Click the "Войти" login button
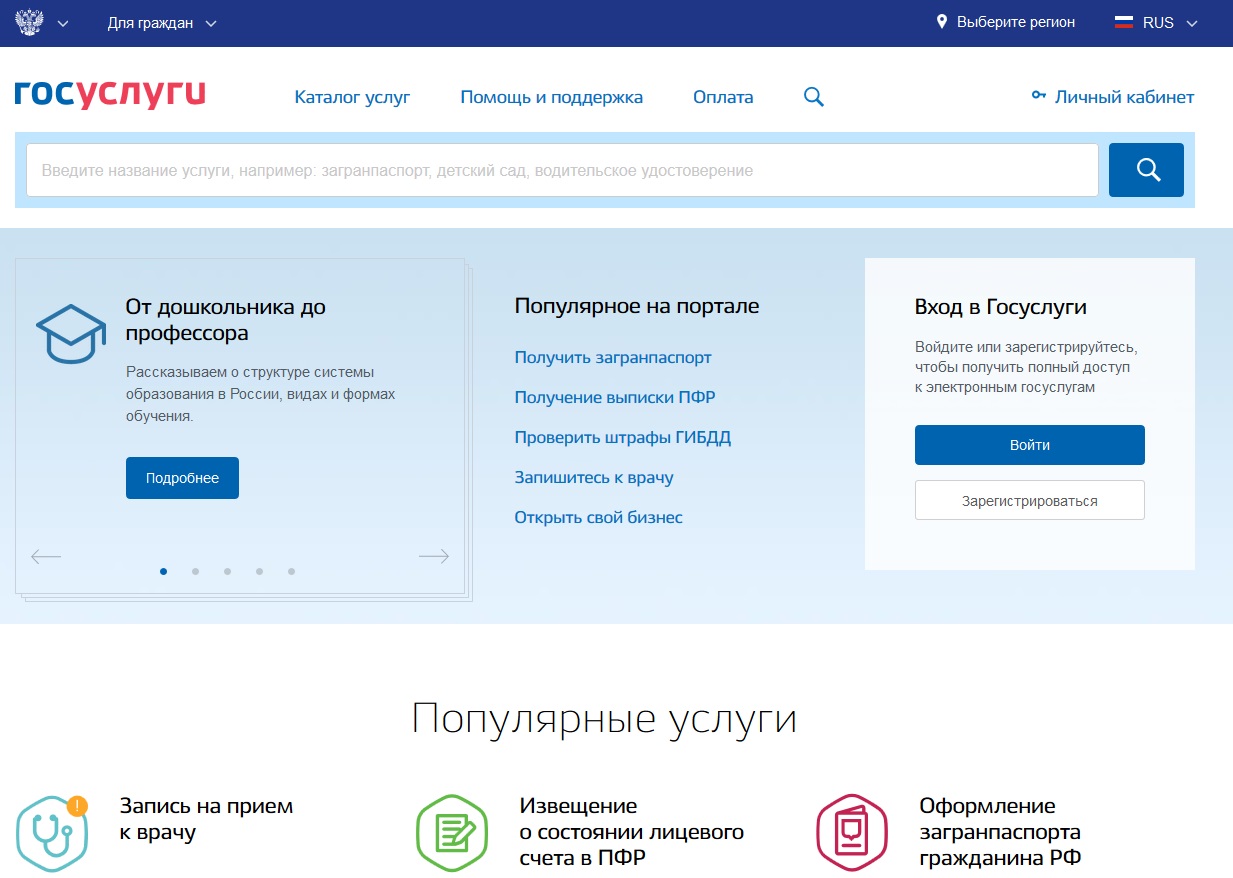1233x878 pixels. click(x=1029, y=445)
